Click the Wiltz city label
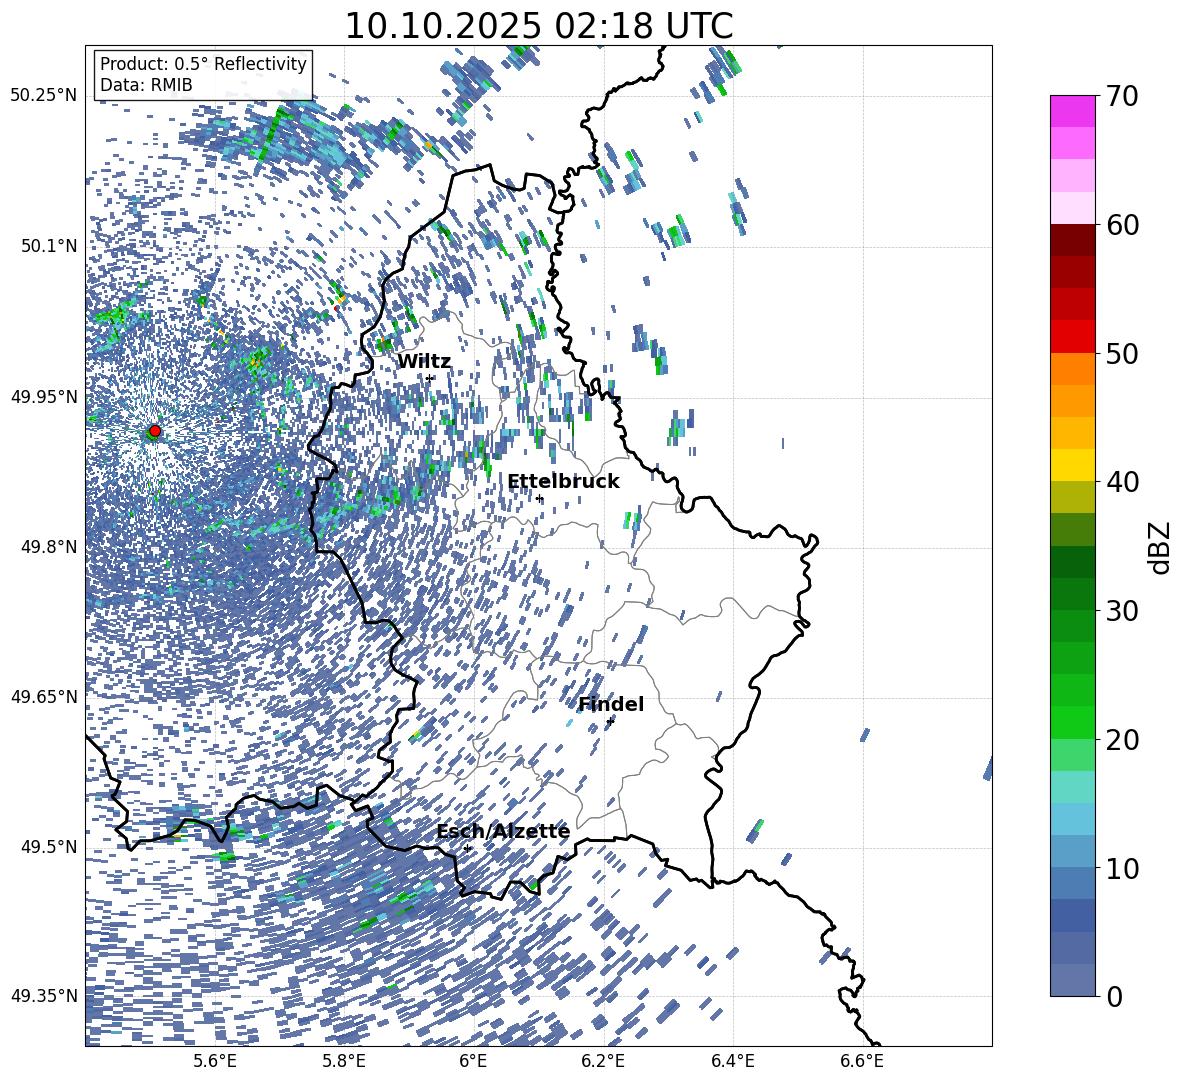Screen dimensions: 1184x1081 pos(424,361)
